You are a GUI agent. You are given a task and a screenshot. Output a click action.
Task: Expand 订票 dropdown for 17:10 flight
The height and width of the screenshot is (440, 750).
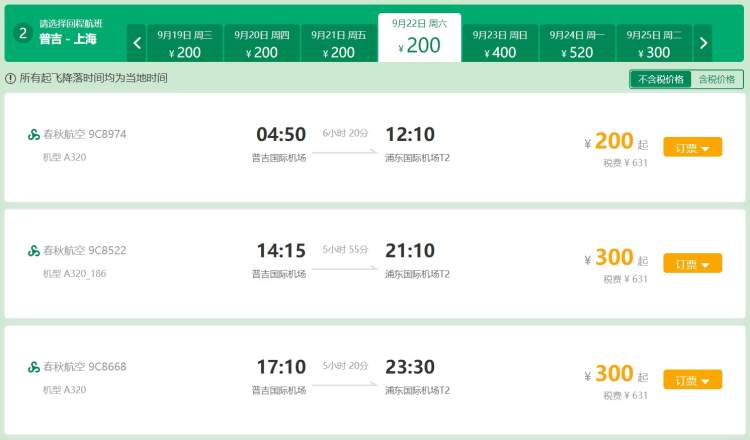click(692, 380)
